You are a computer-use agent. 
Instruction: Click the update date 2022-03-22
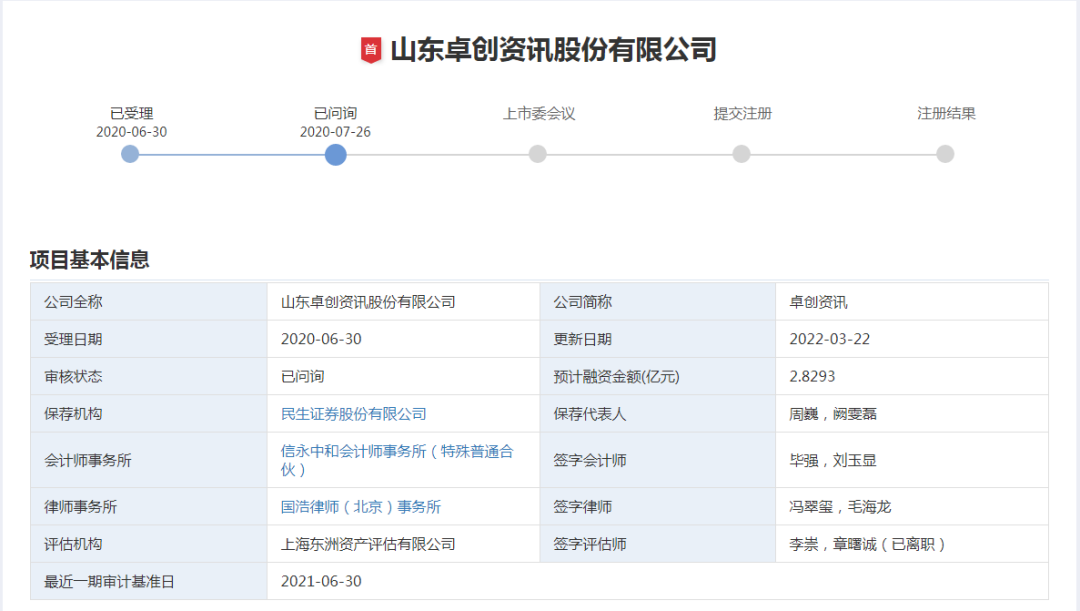pyautogui.click(x=829, y=339)
